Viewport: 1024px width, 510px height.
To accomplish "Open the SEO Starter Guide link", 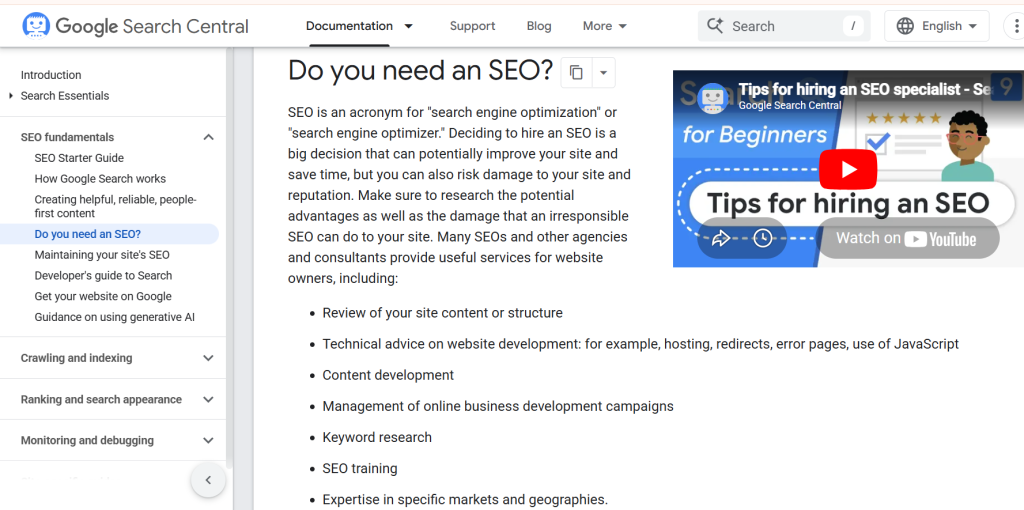I will pos(79,158).
